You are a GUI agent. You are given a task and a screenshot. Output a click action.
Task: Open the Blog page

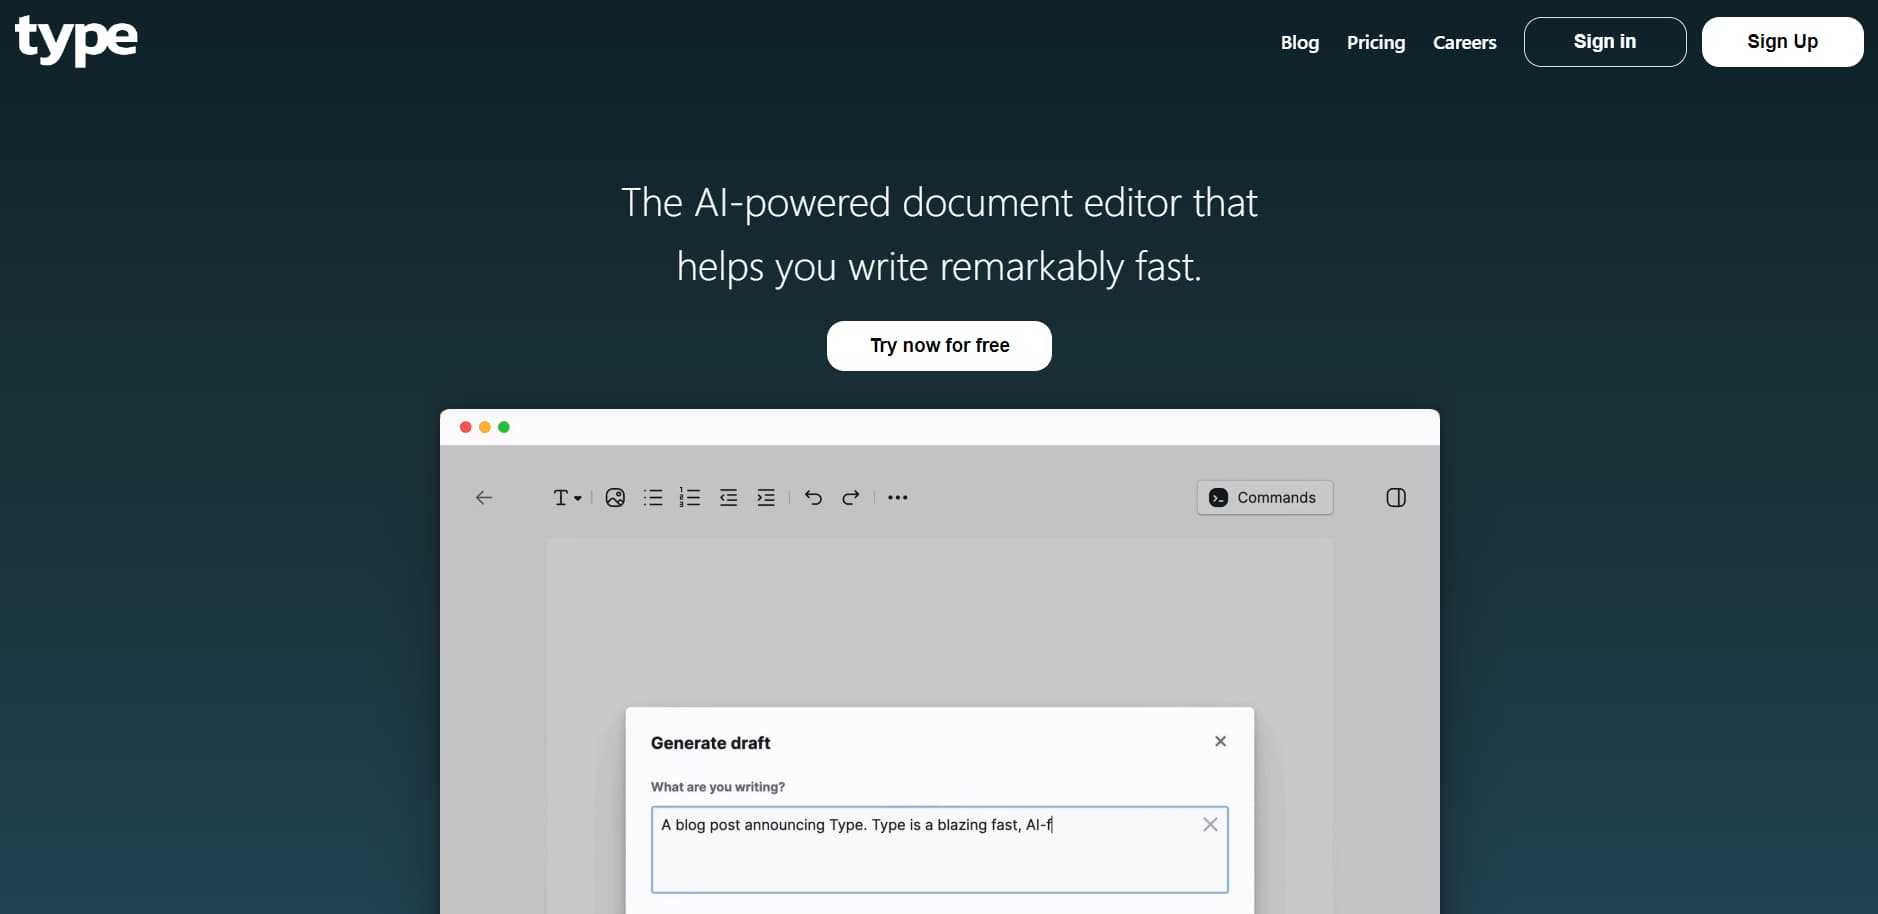tap(1299, 42)
